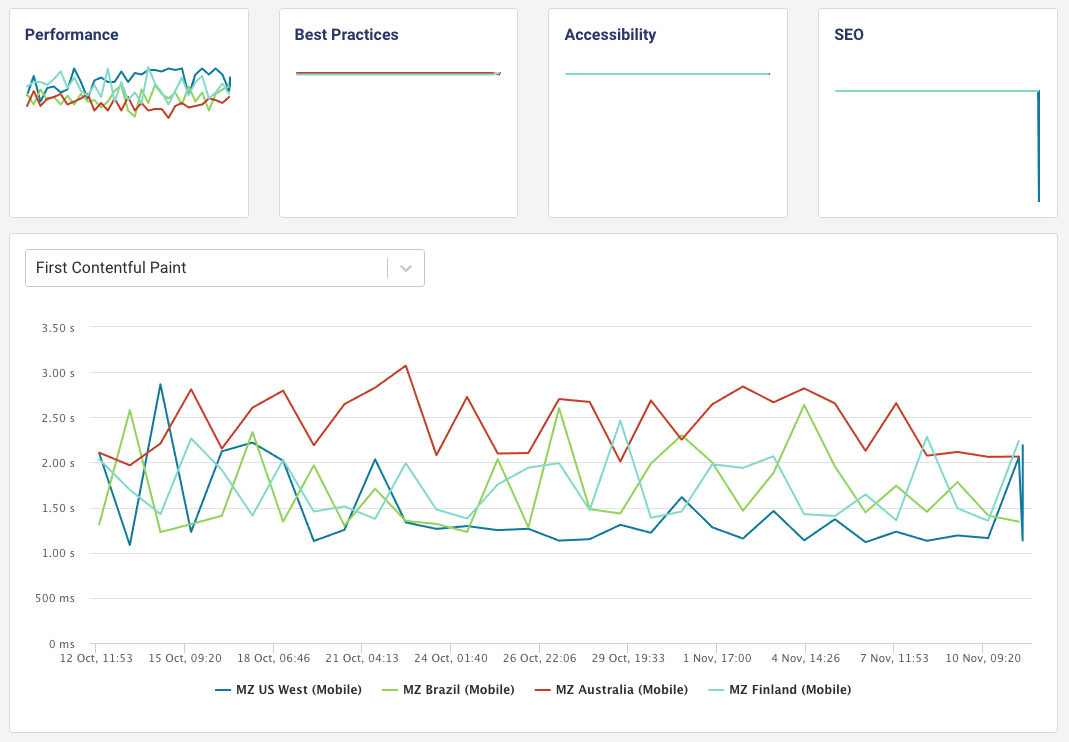This screenshot has width=1069, height=742.
Task: Click the dropdown chevron to change metrics
Action: click(x=405, y=268)
